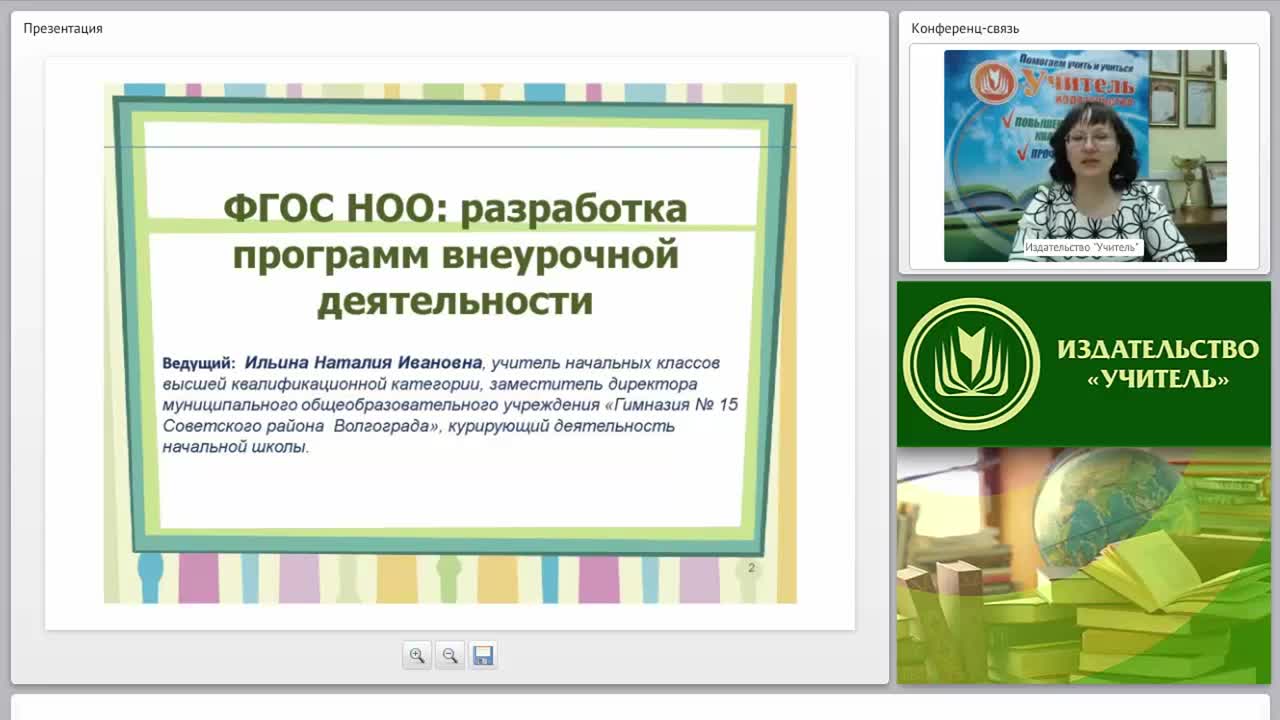
Task: Click the webcam caption Издательство "Учитель"
Action: pos(1082,247)
